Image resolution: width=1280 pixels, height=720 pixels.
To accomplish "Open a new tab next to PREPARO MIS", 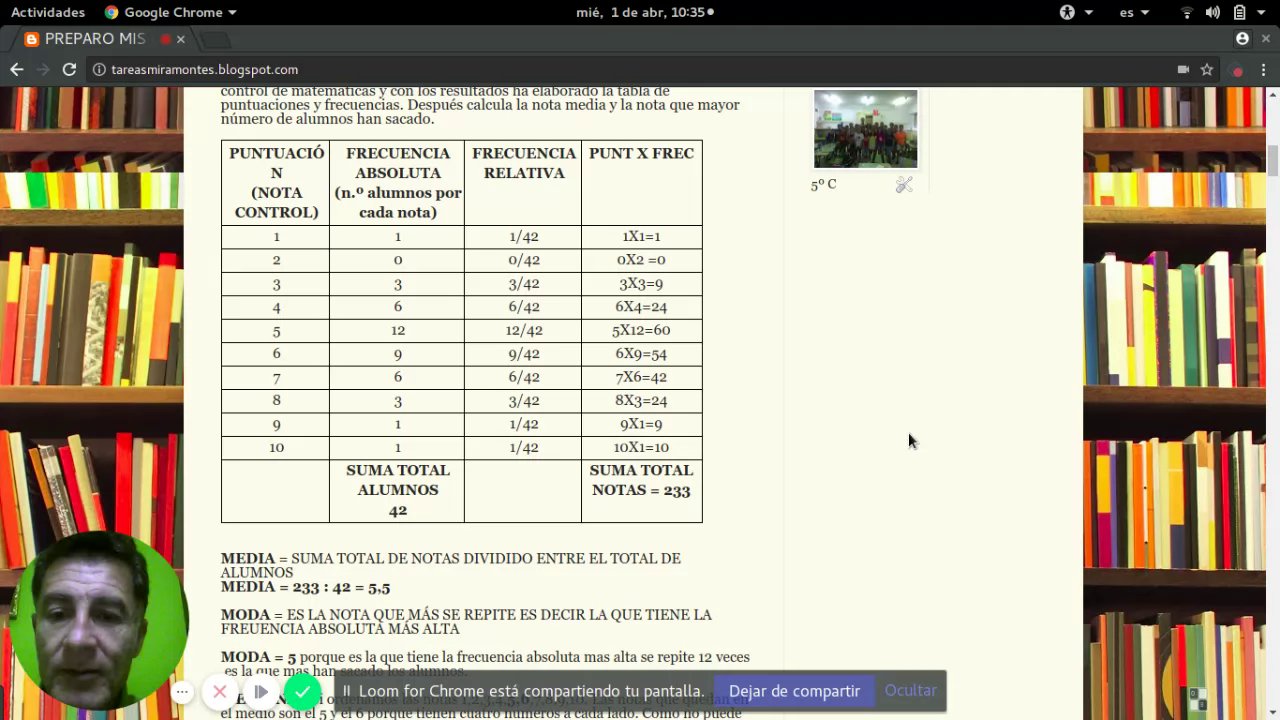I will coord(215,39).
